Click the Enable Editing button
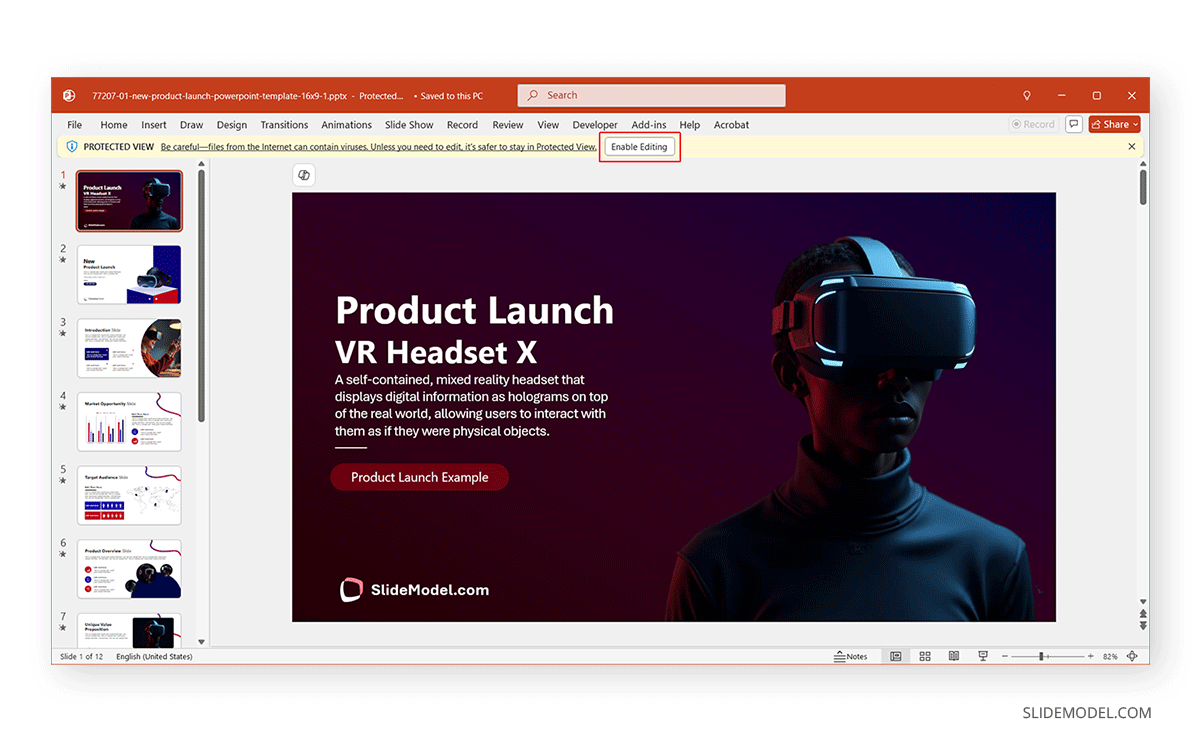1200x743 pixels. pos(639,146)
